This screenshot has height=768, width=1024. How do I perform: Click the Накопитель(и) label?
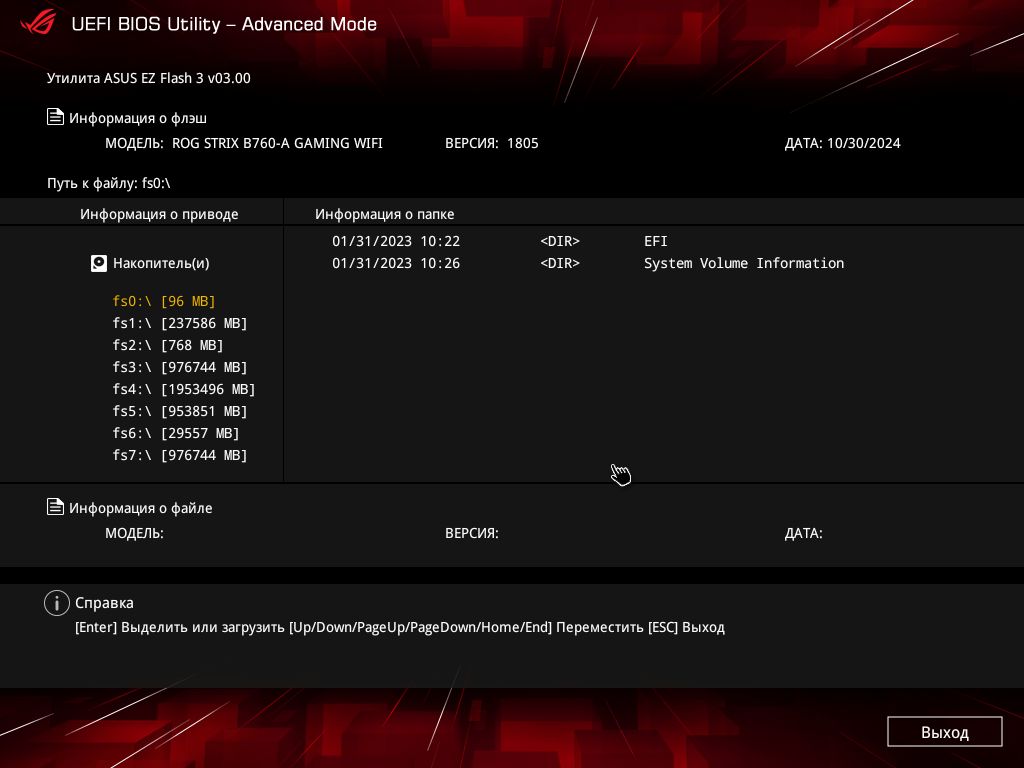pyautogui.click(x=161, y=263)
